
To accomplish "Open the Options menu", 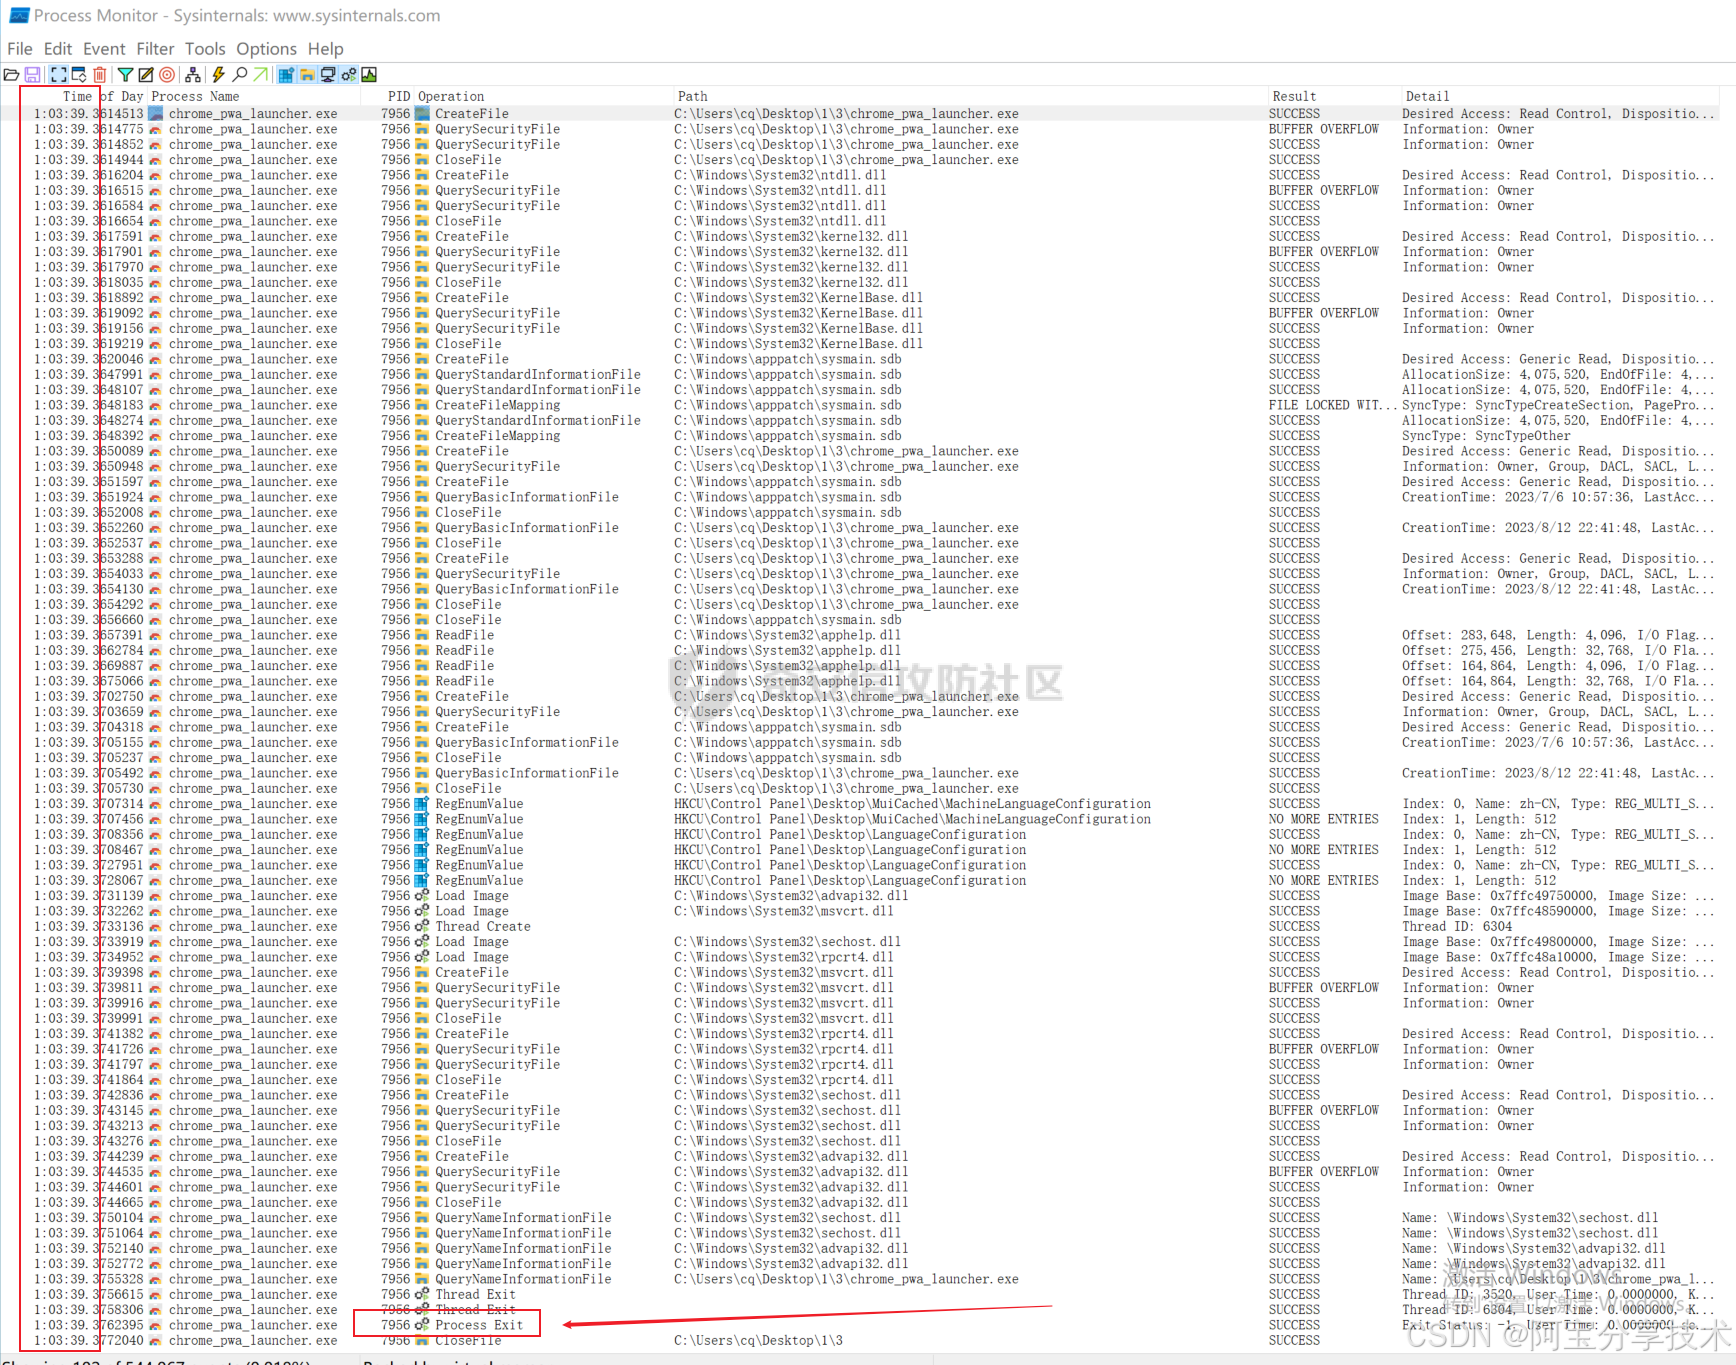I will coord(266,49).
